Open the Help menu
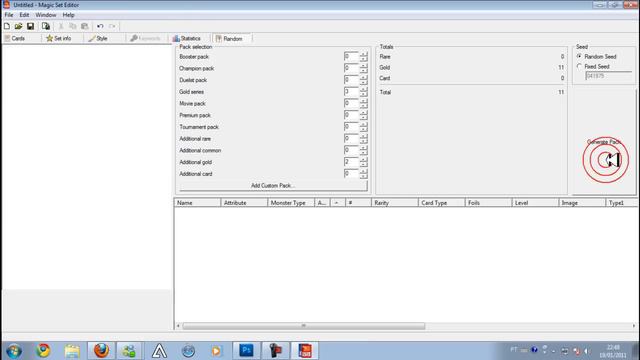 point(68,15)
